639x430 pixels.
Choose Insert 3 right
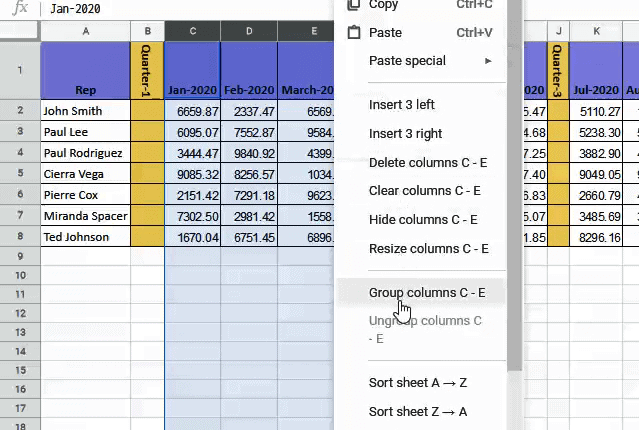(x=405, y=134)
